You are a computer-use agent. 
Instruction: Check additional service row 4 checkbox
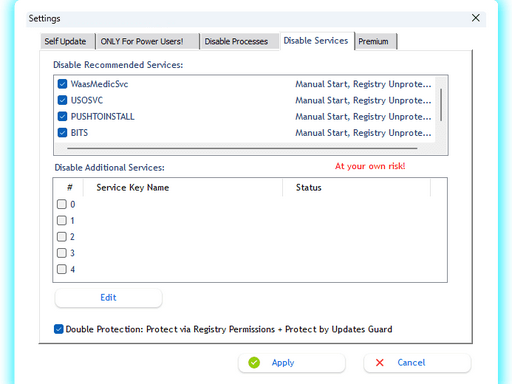click(x=62, y=269)
